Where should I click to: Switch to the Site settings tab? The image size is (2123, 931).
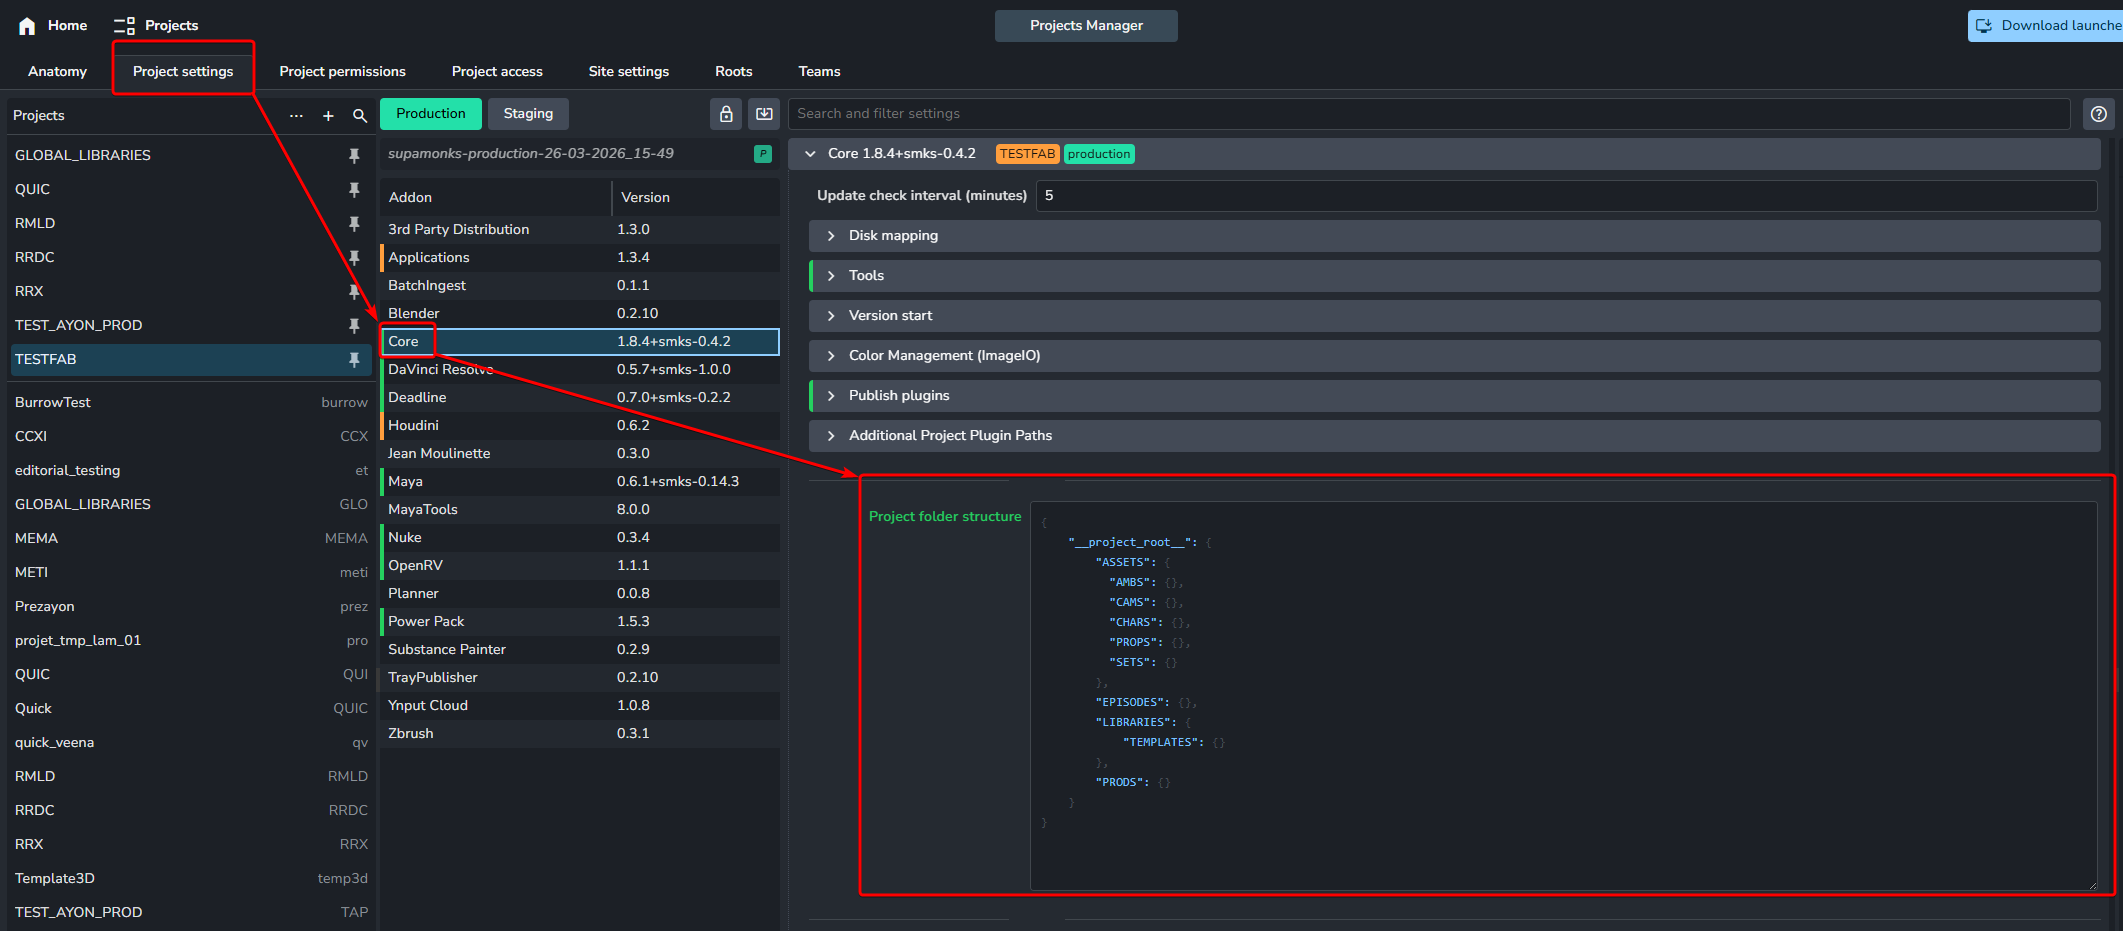(x=628, y=72)
